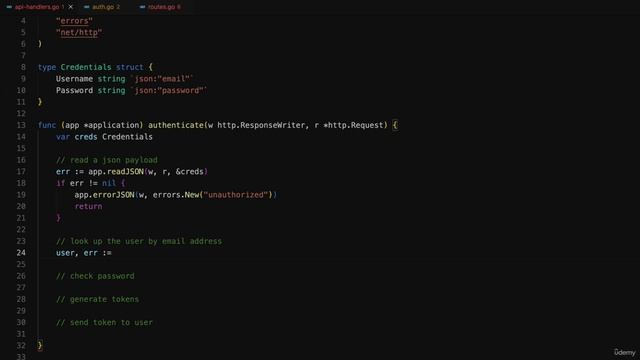Click the 'generate tokens' comment
The height and width of the screenshot is (360, 640).
(97, 300)
